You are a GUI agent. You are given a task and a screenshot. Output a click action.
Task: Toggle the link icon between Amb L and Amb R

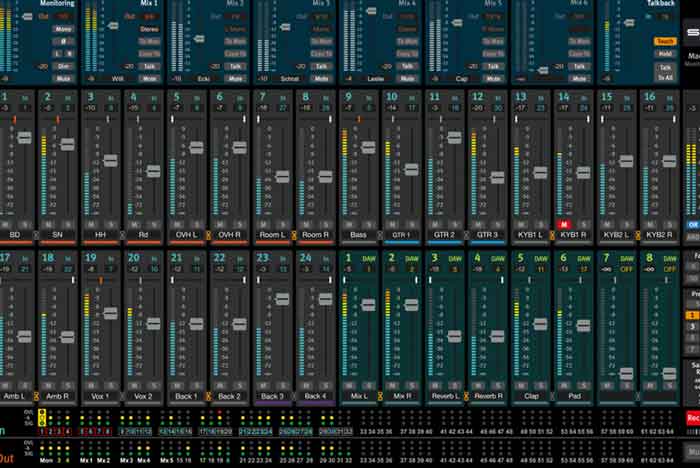coord(36,396)
